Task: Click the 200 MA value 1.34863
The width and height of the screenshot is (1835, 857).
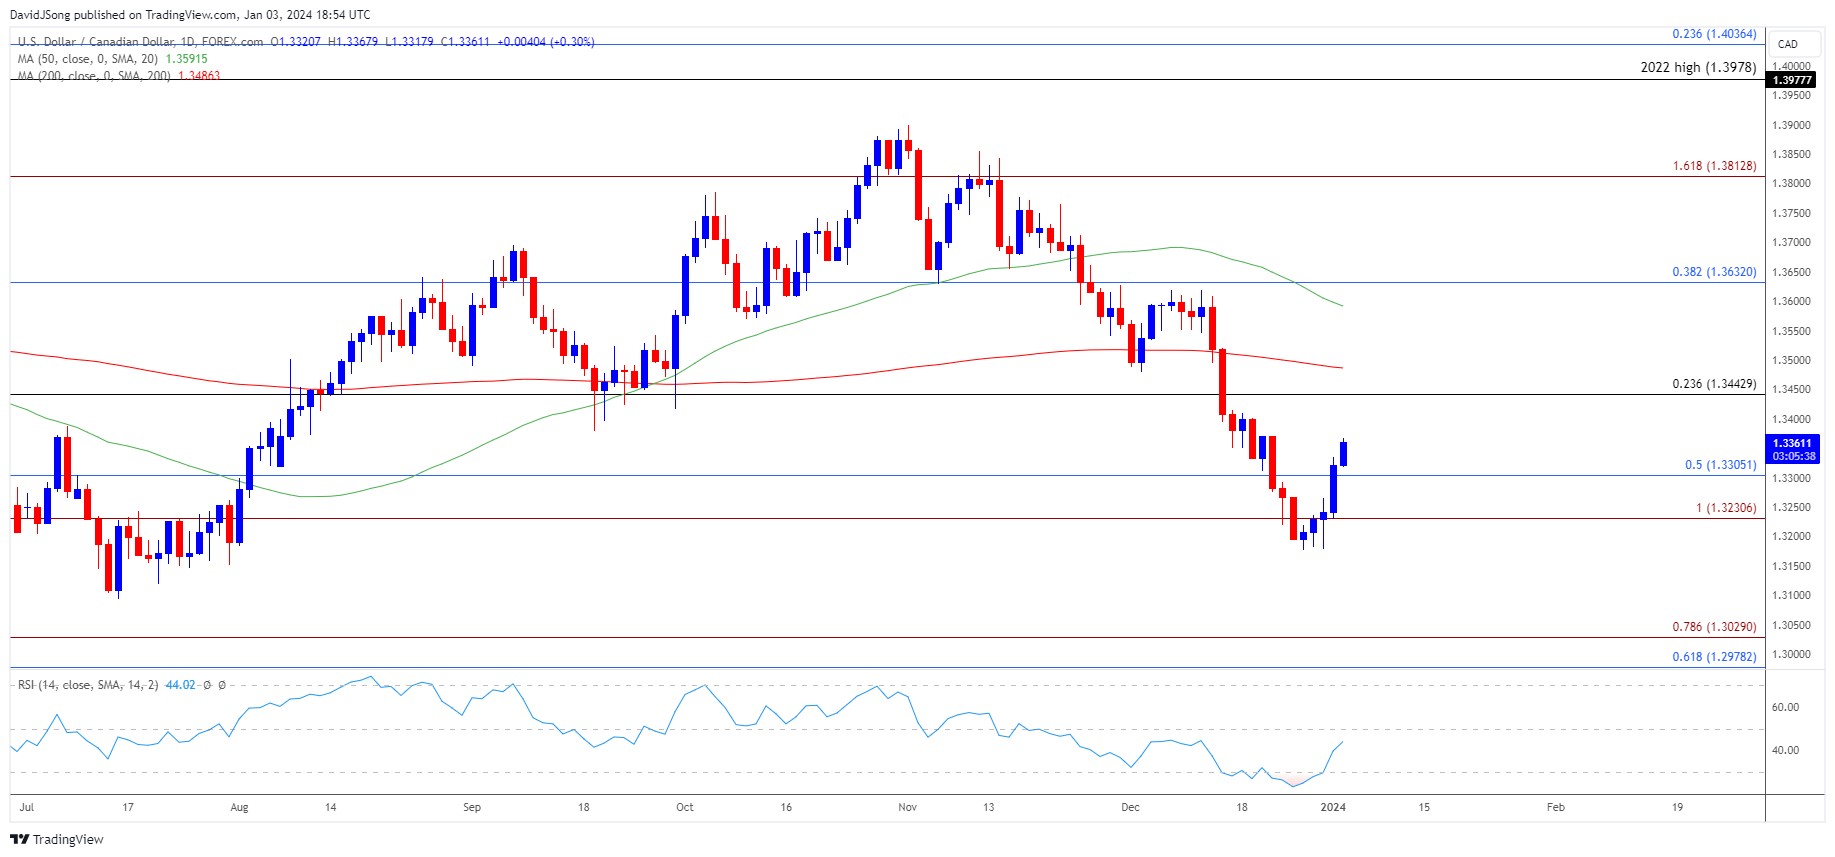Action: coord(199,76)
